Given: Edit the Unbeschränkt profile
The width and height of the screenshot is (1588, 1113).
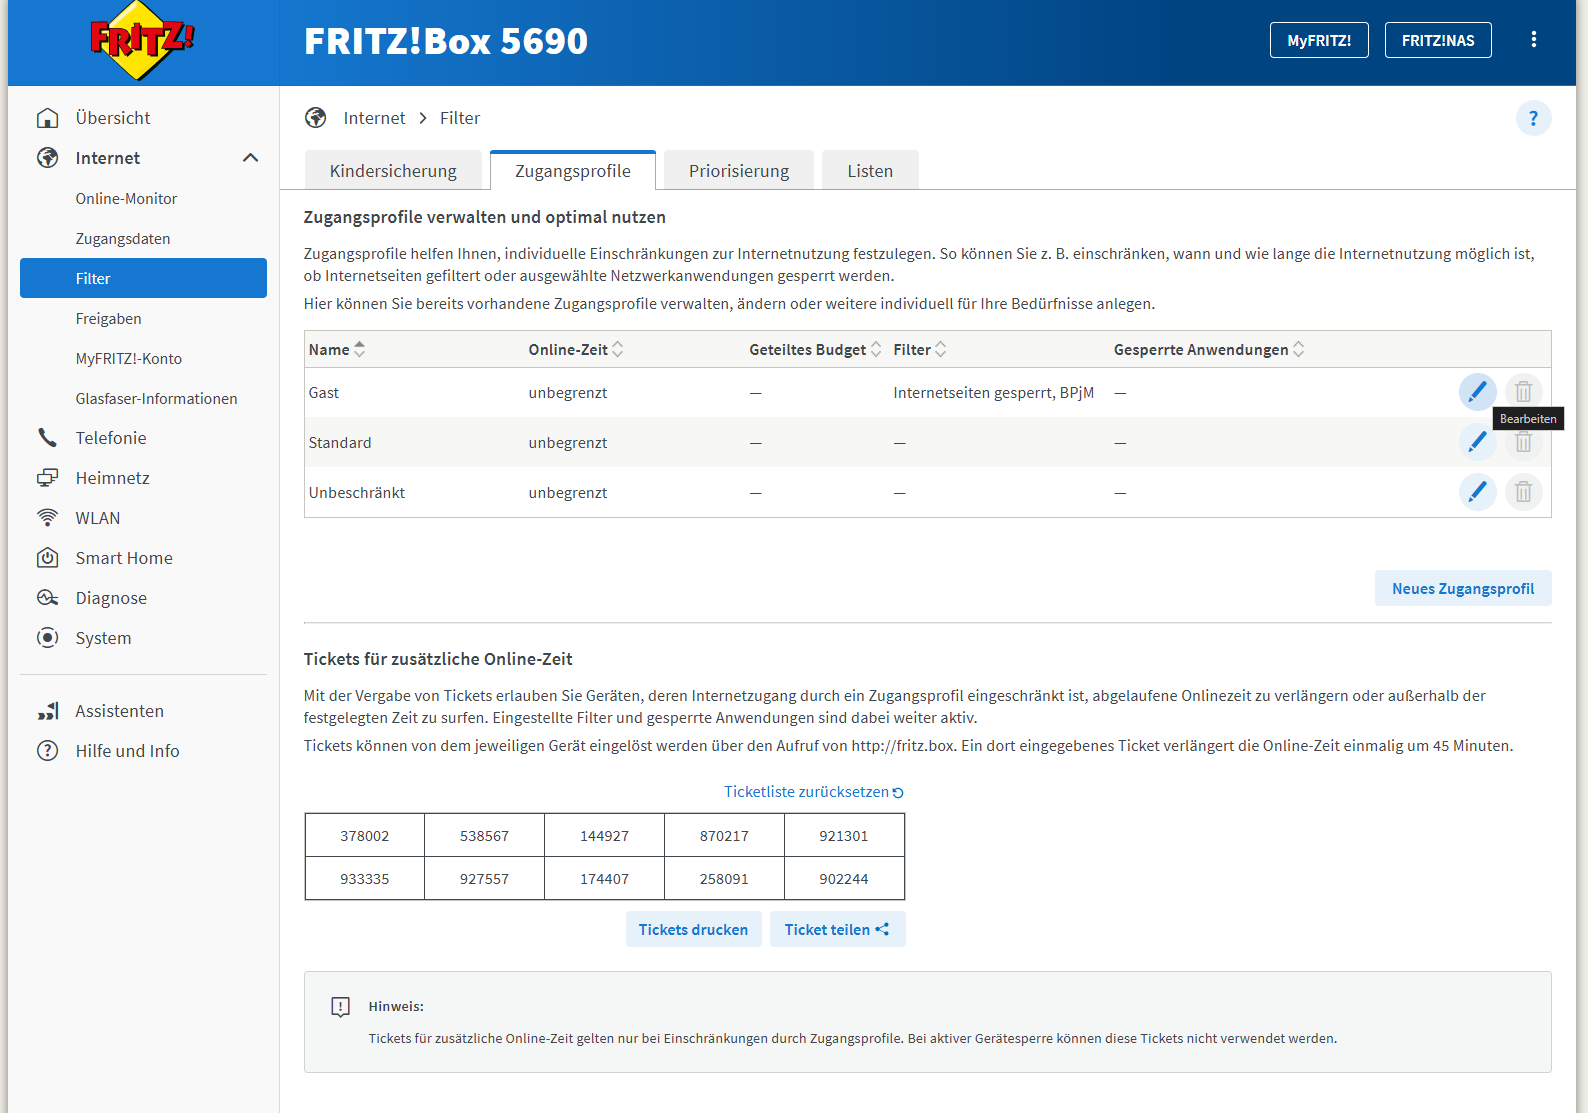Looking at the screenshot, I should (x=1477, y=492).
